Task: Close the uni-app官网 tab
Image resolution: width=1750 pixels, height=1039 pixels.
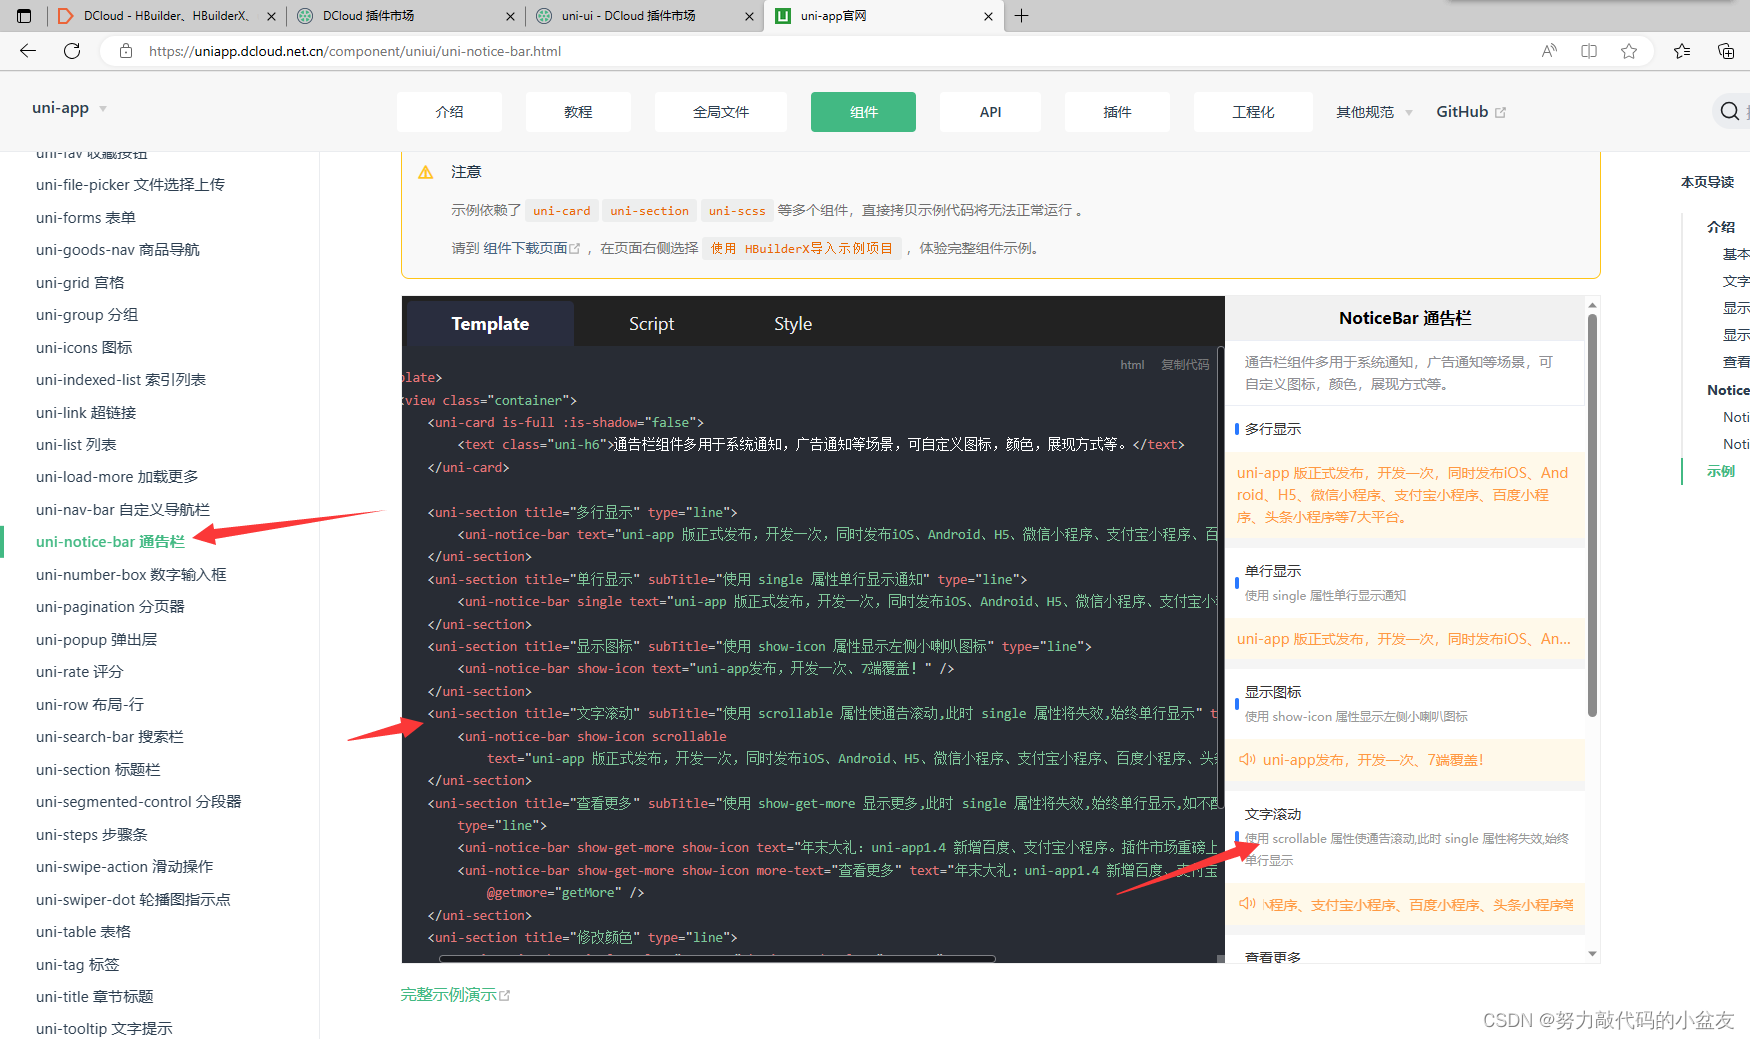Action: click(x=988, y=16)
